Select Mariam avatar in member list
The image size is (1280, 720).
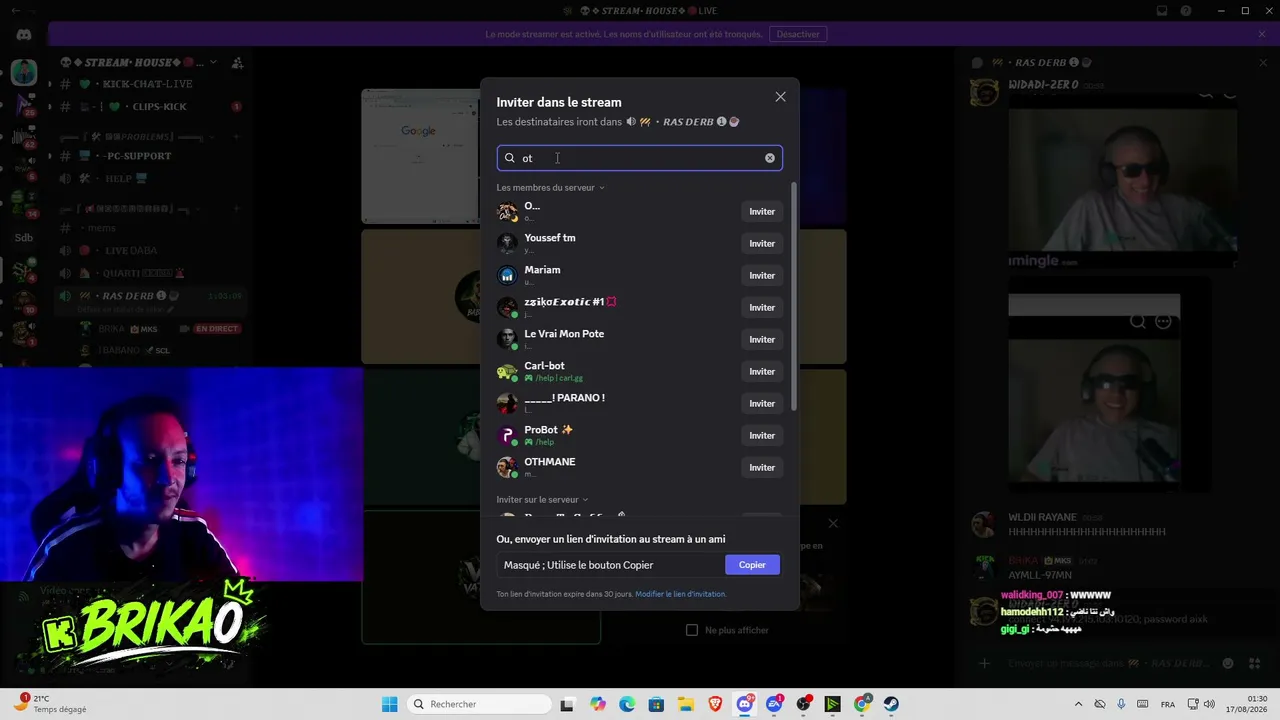pyautogui.click(x=507, y=276)
